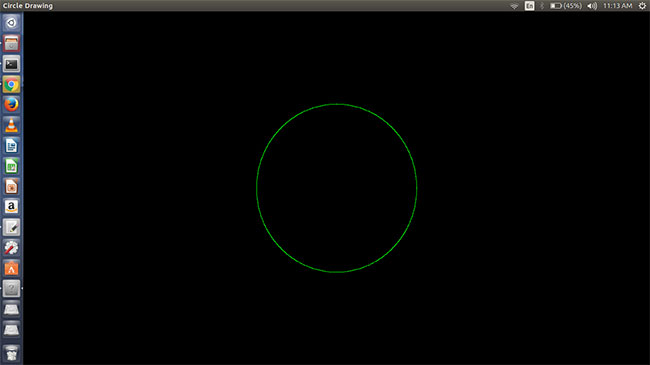Open the Amazon launcher icon
Image resolution: width=650 pixels, height=365 pixels.
(11, 207)
